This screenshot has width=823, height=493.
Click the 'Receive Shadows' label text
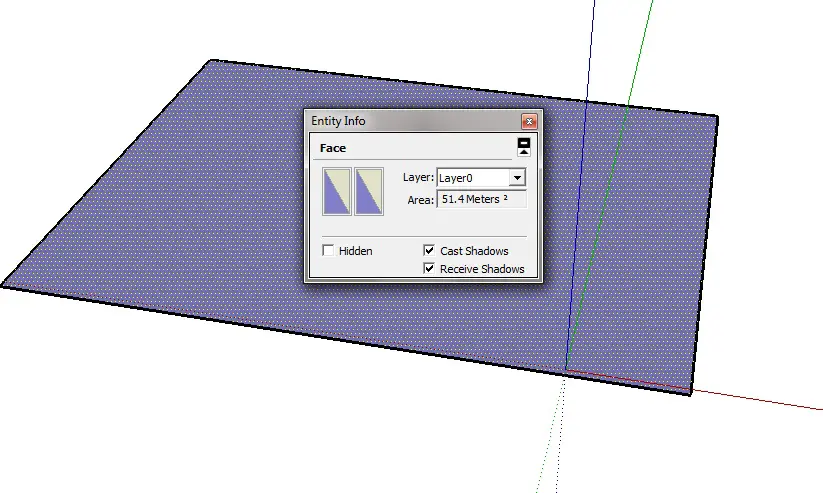pyautogui.click(x=482, y=269)
